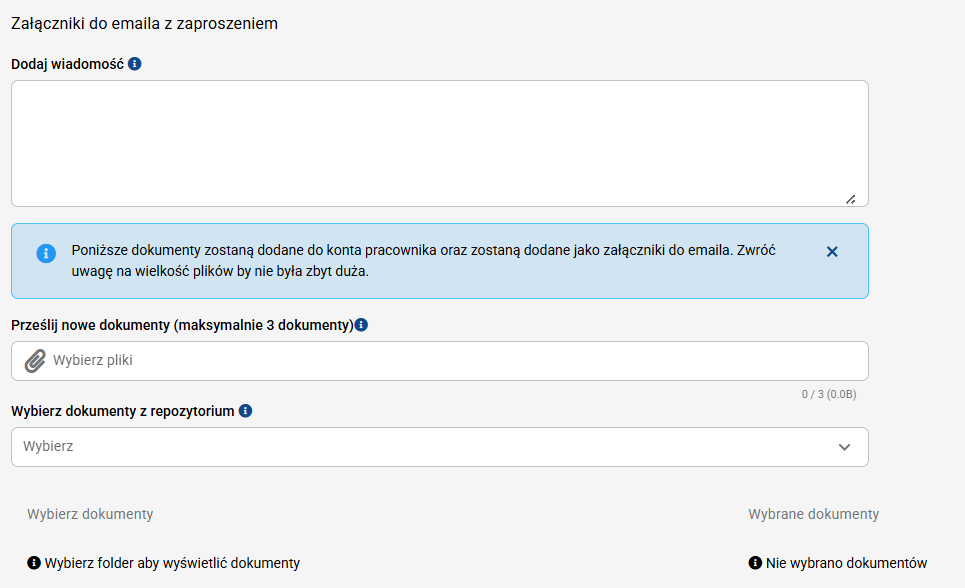Click the message text area resize handle
Image resolution: width=965 pixels, height=588 pixels.
click(850, 199)
